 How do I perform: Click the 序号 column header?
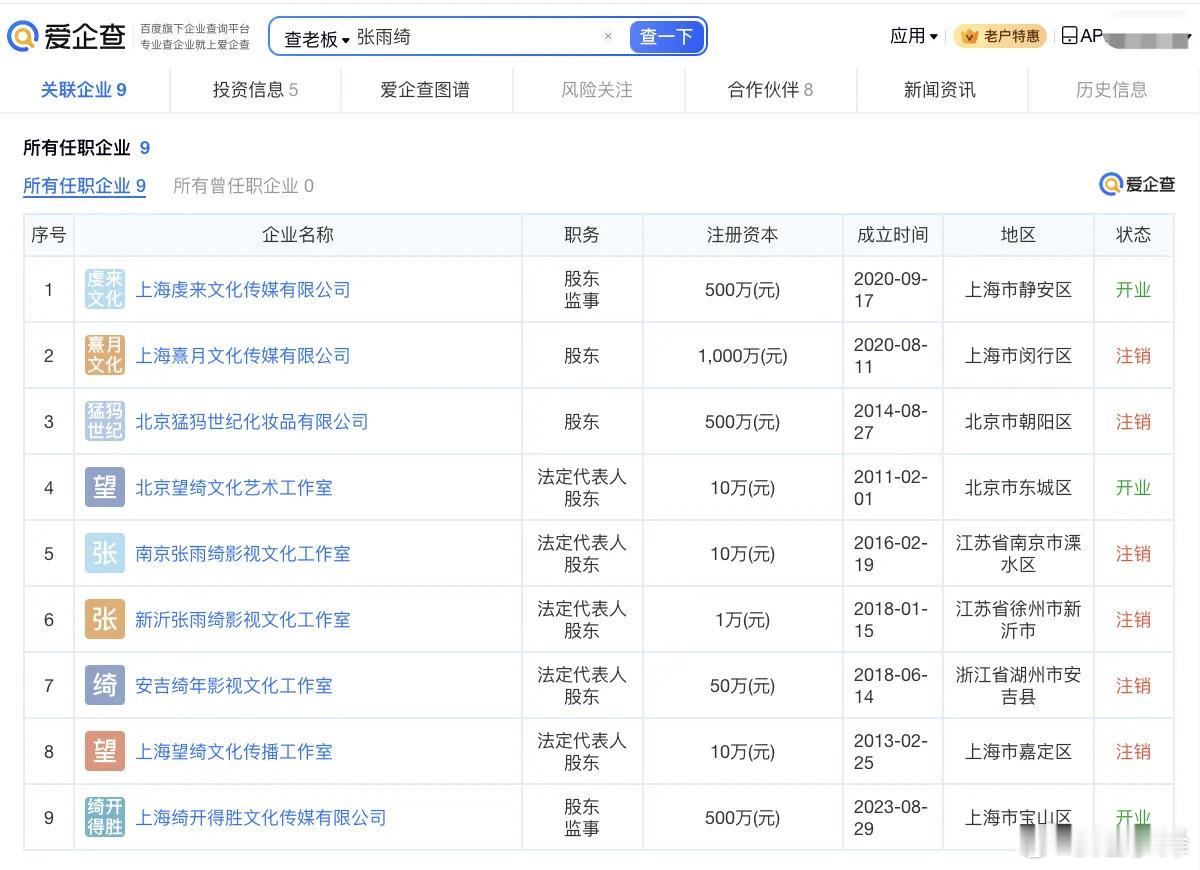[49, 235]
